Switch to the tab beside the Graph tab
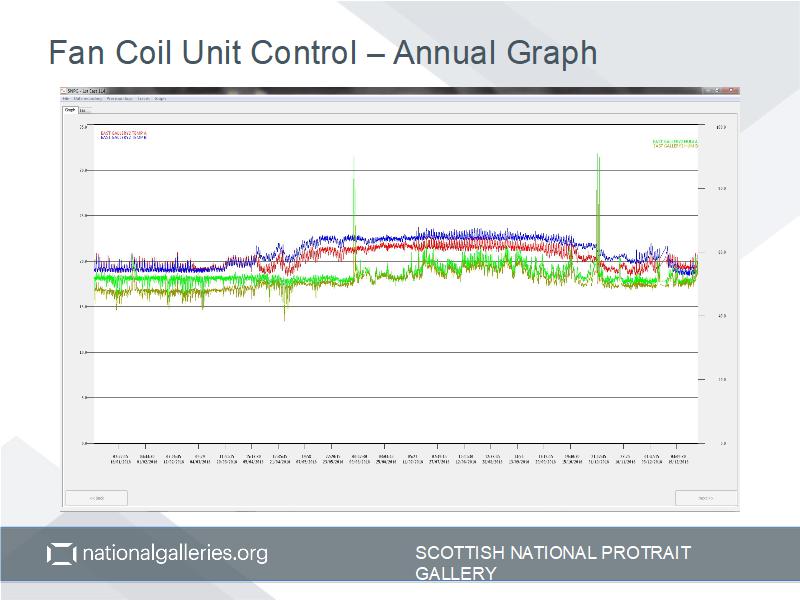This screenshot has height=600, width=800. click(x=83, y=110)
